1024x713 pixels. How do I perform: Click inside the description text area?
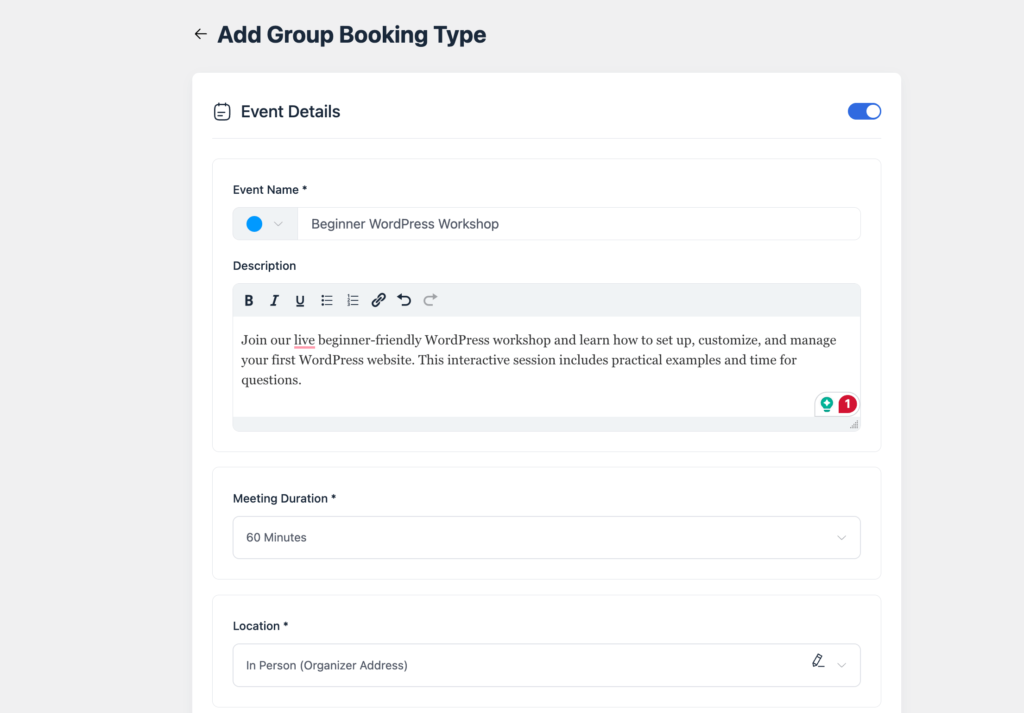coord(546,367)
